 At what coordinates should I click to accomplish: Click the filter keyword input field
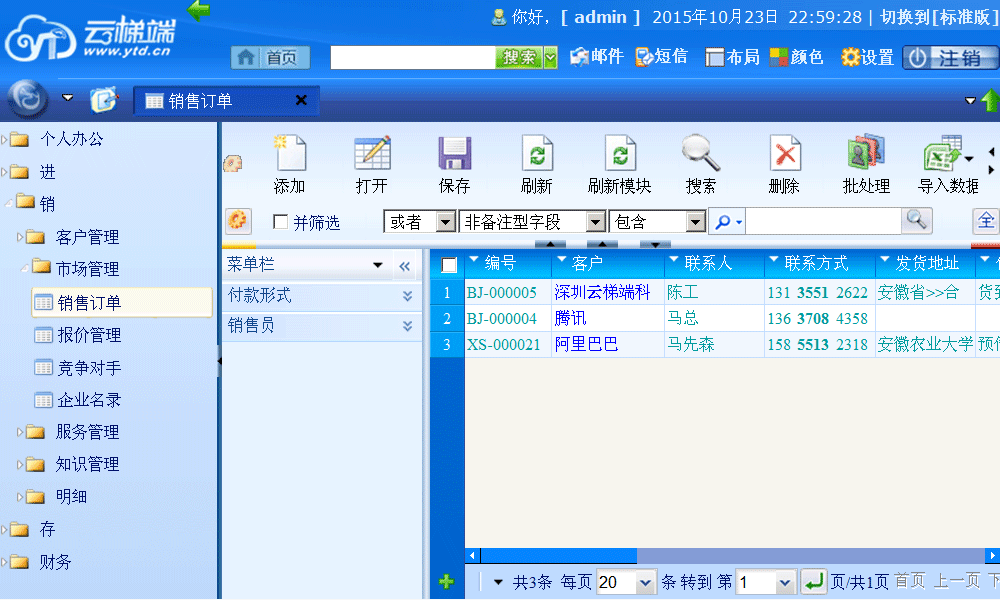[823, 222]
